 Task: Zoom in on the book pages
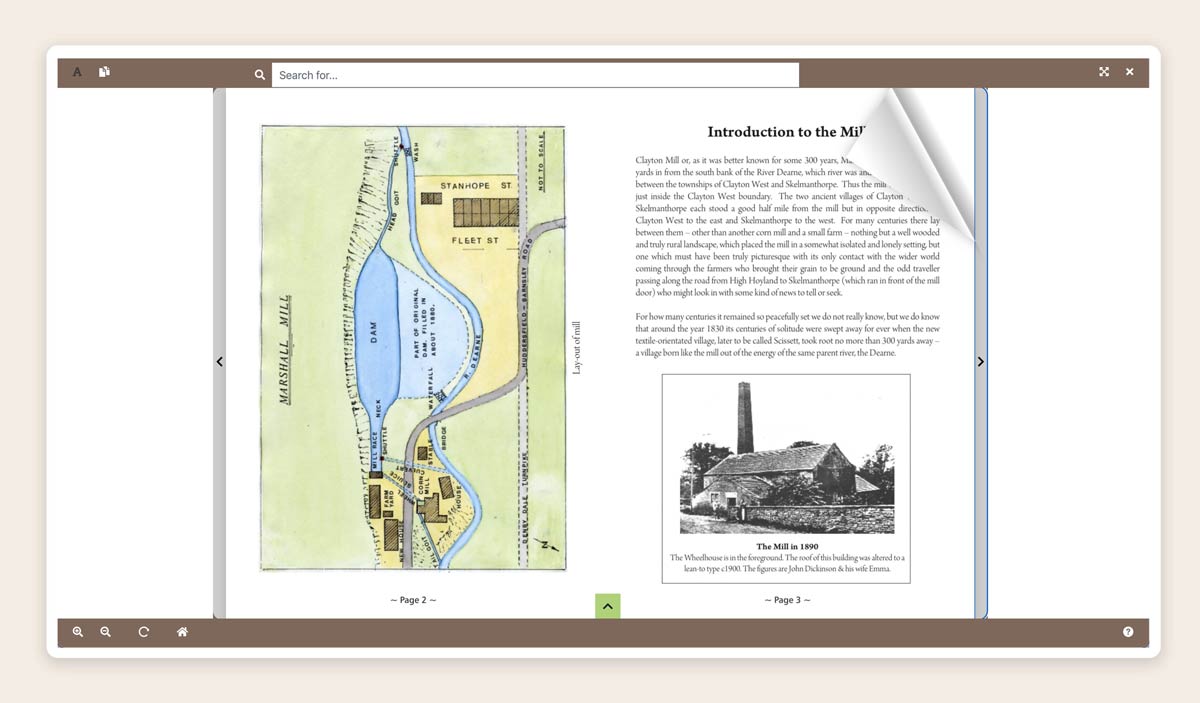pos(78,632)
